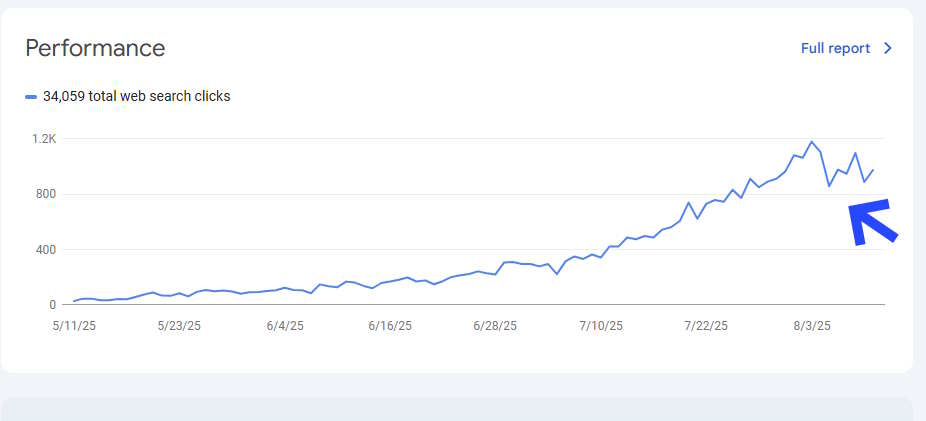Click the Performance card heading

pos(95,48)
